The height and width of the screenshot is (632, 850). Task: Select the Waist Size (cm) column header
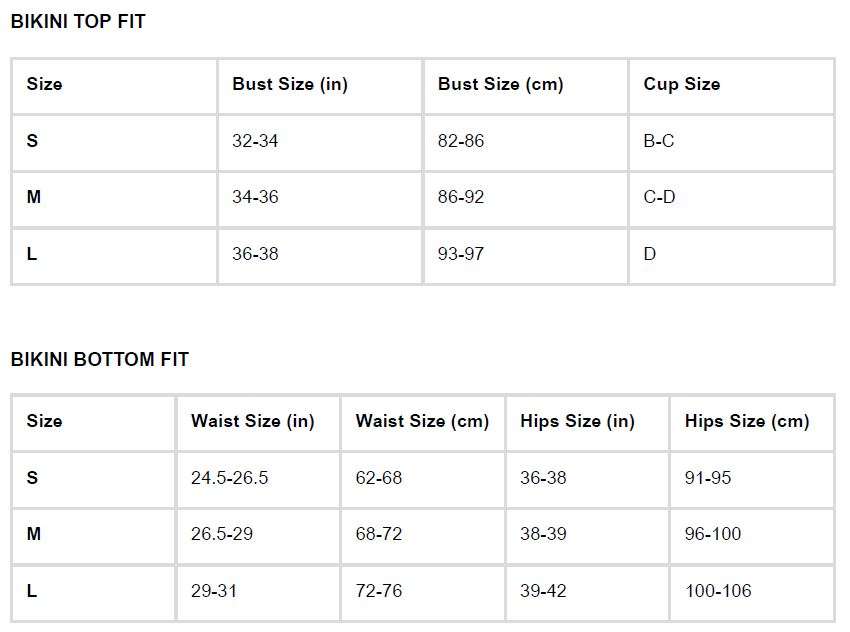tap(422, 421)
